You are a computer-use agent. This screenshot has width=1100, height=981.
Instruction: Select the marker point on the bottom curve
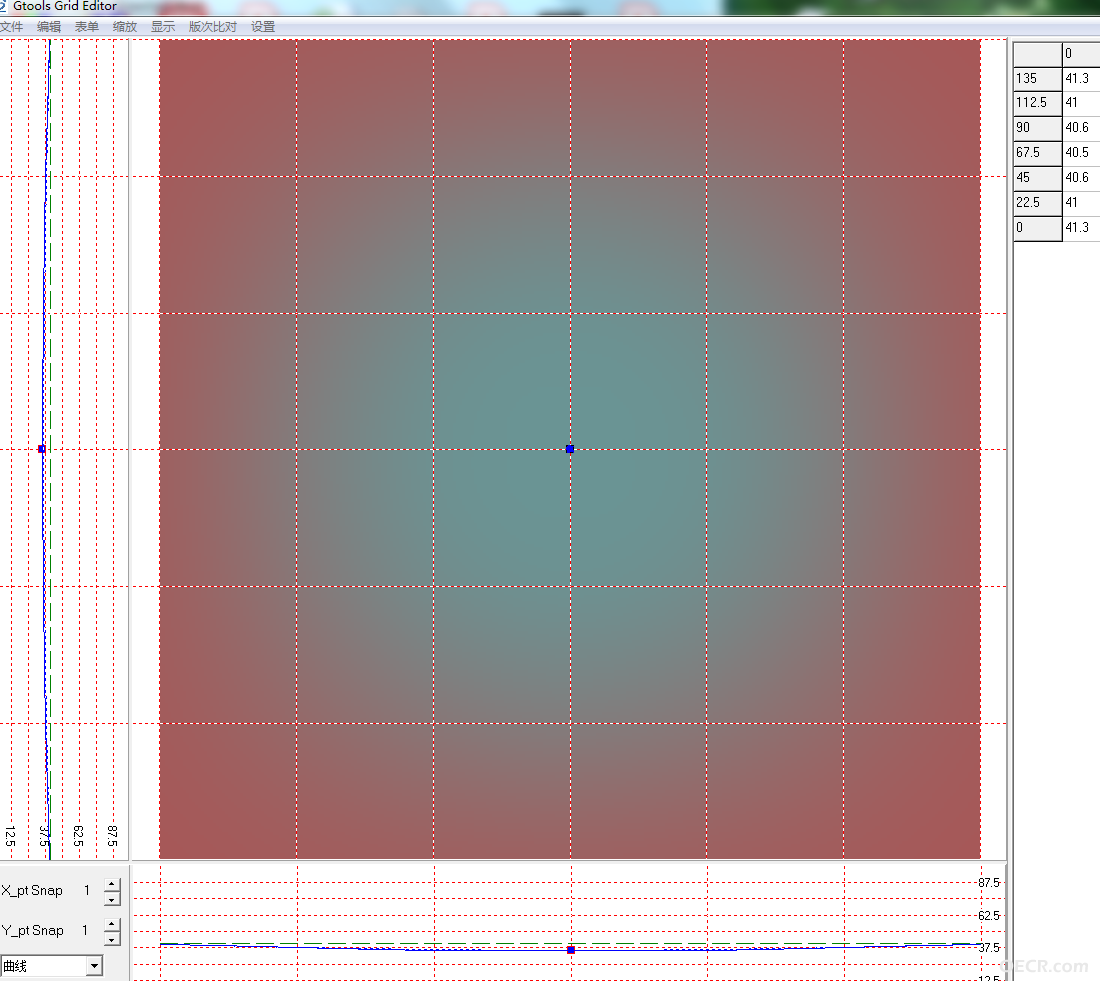(x=571, y=950)
